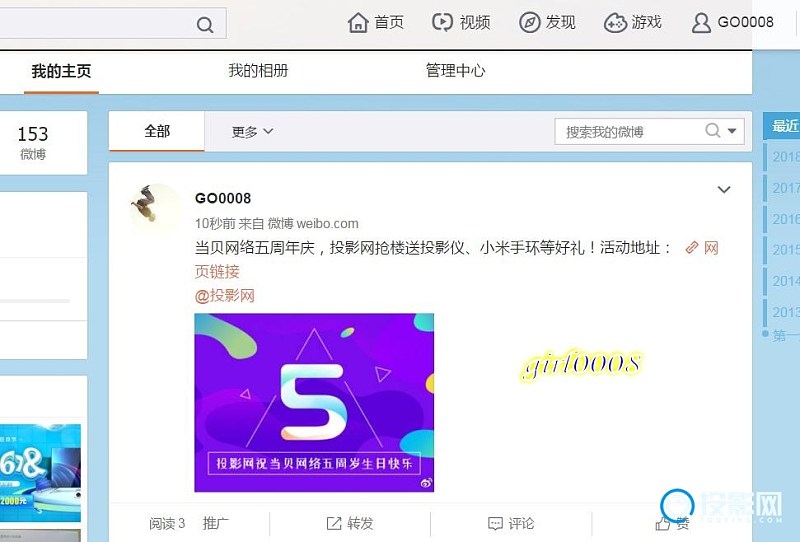Click the 转发 share icon

click(x=334, y=523)
